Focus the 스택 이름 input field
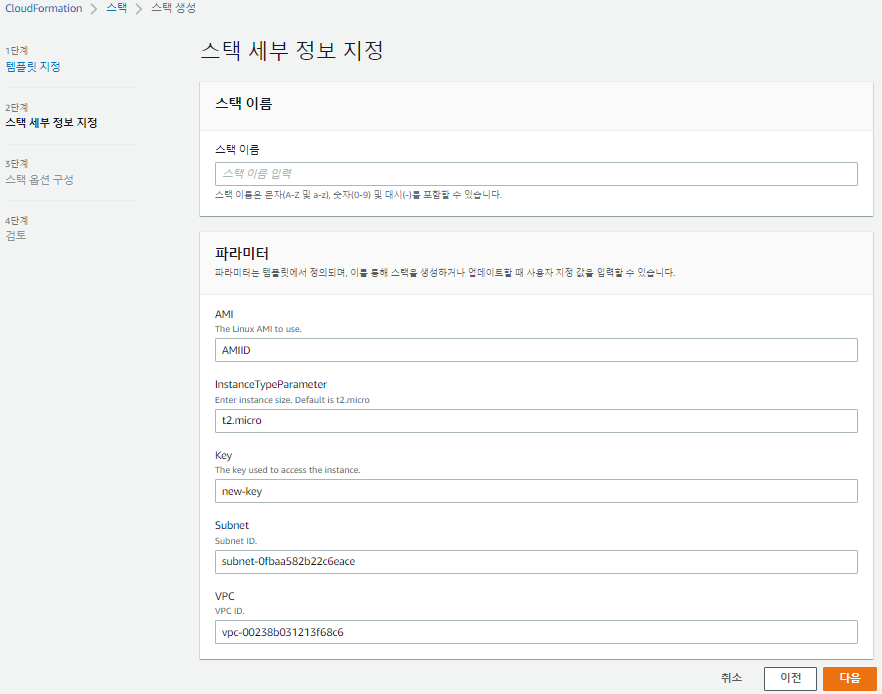The width and height of the screenshot is (882, 694). click(x=536, y=174)
